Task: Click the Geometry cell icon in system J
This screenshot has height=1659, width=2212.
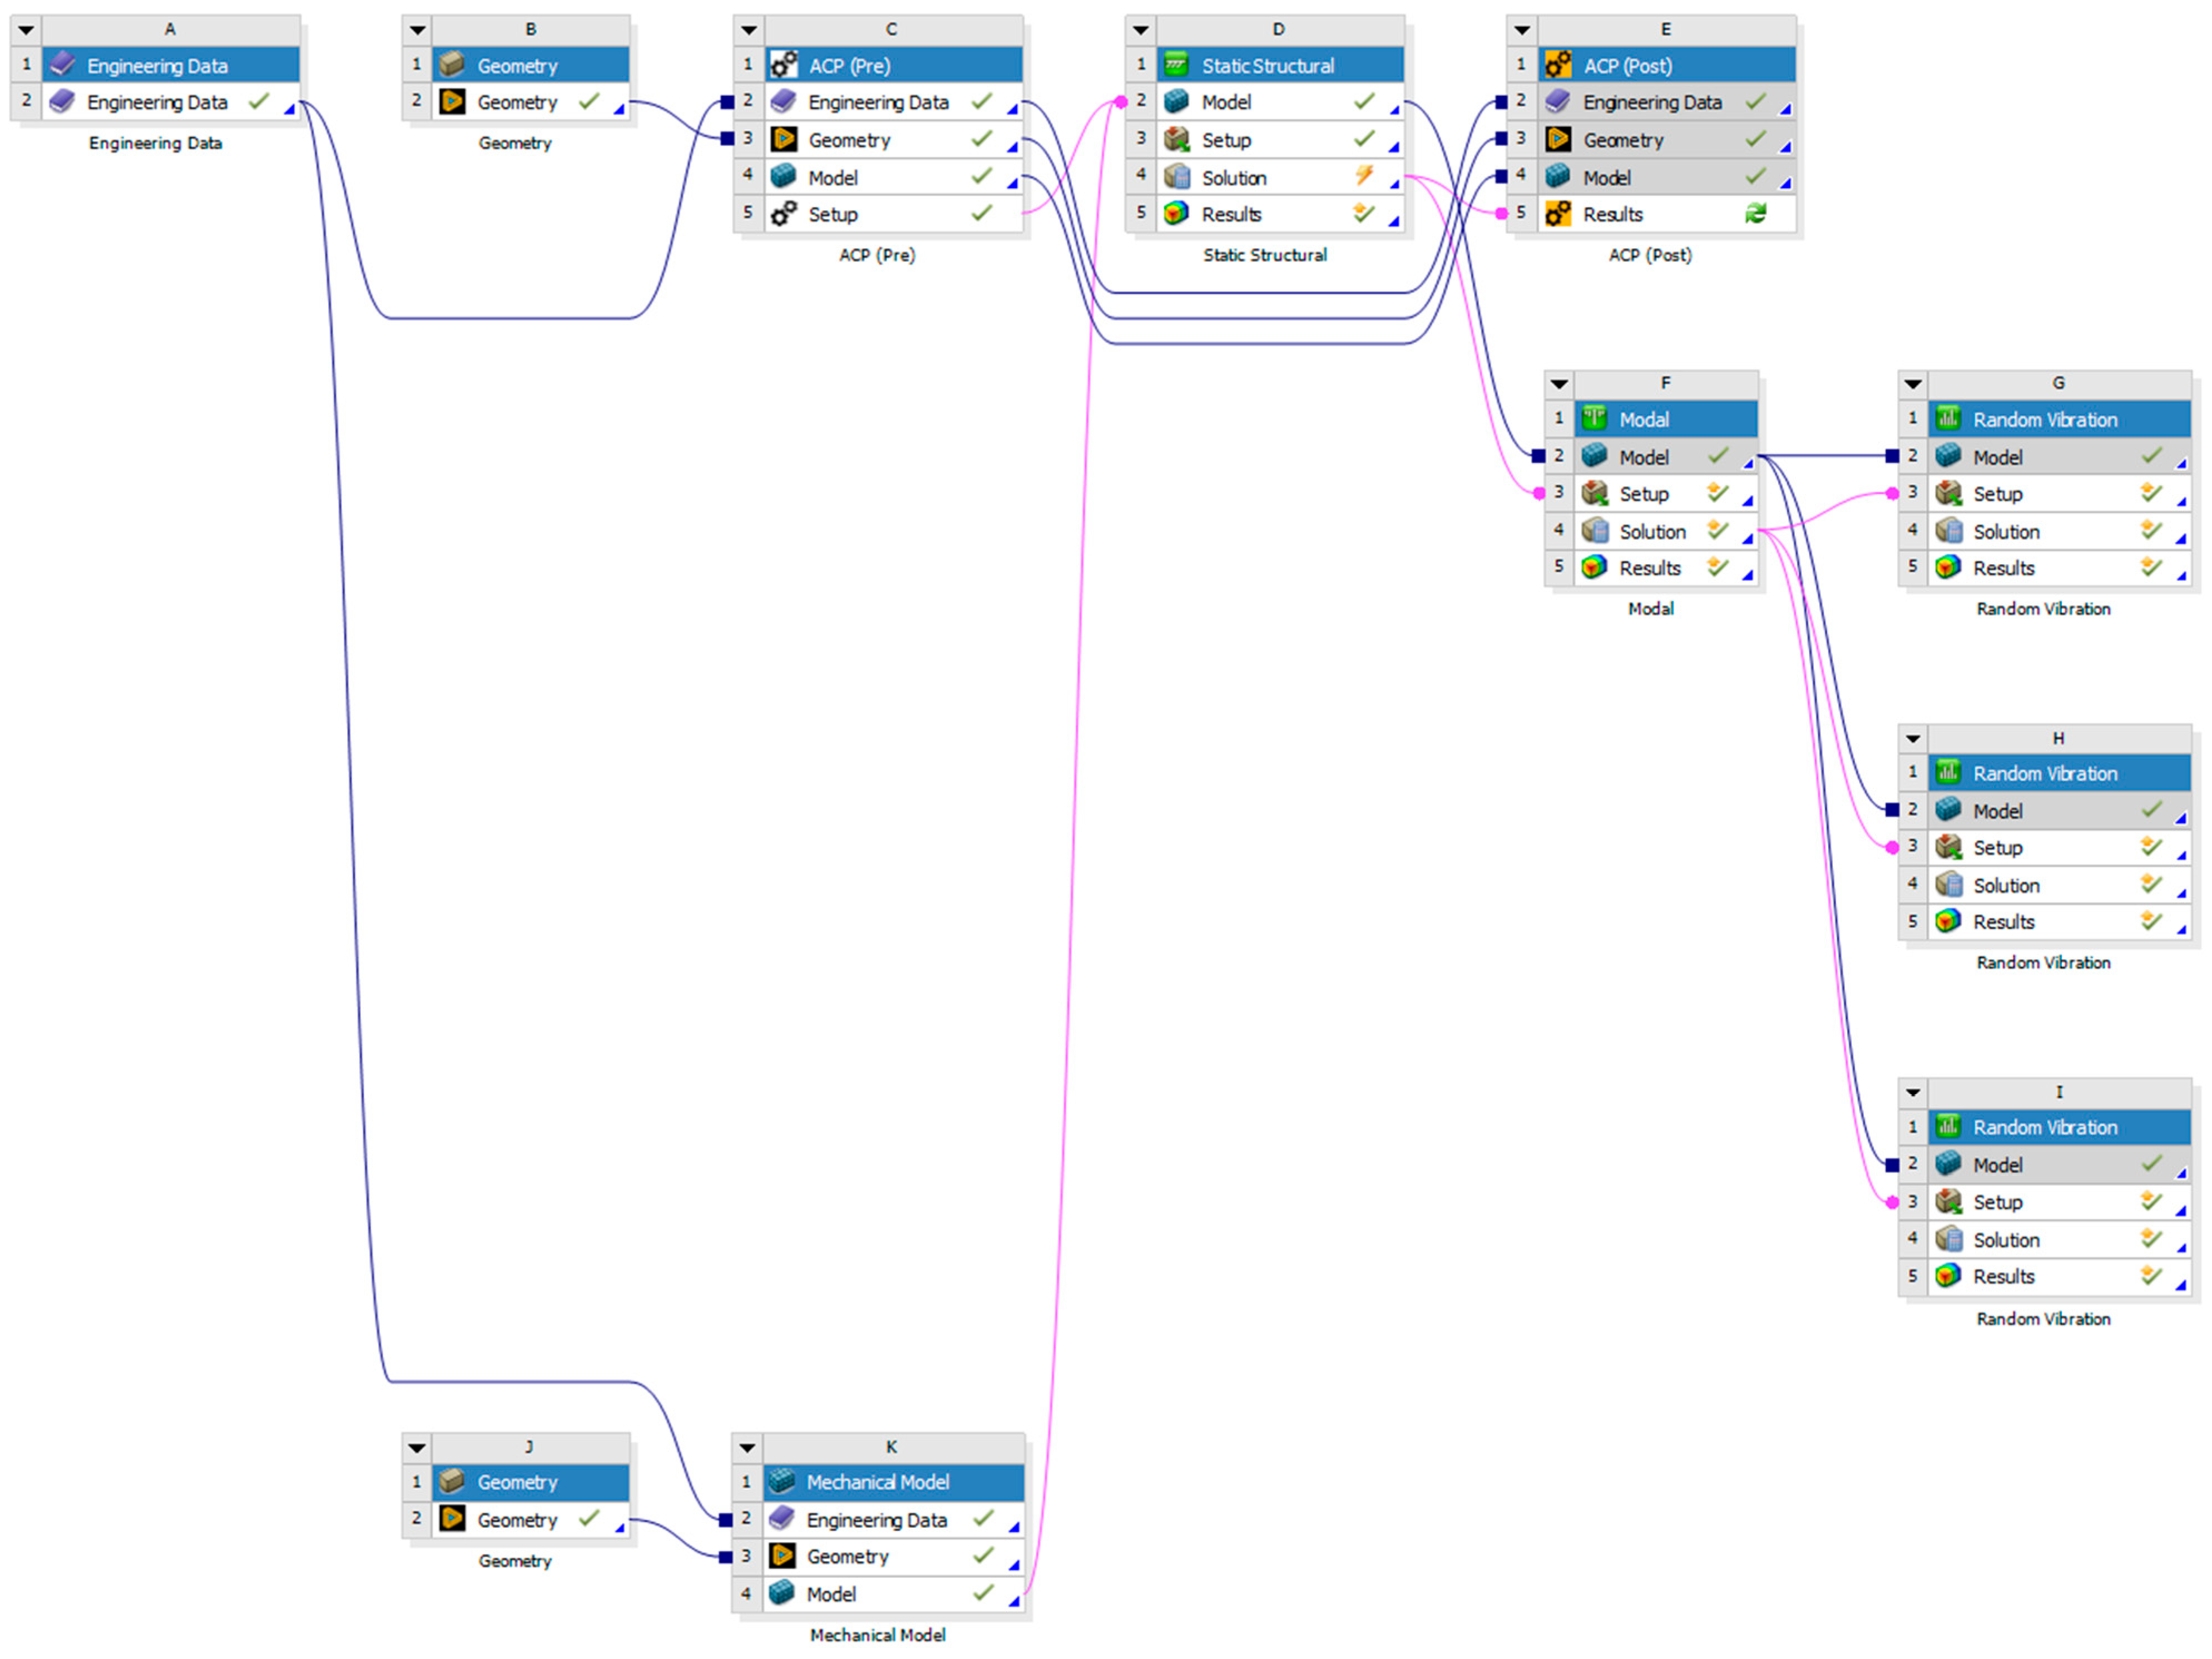Action: 452,1519
